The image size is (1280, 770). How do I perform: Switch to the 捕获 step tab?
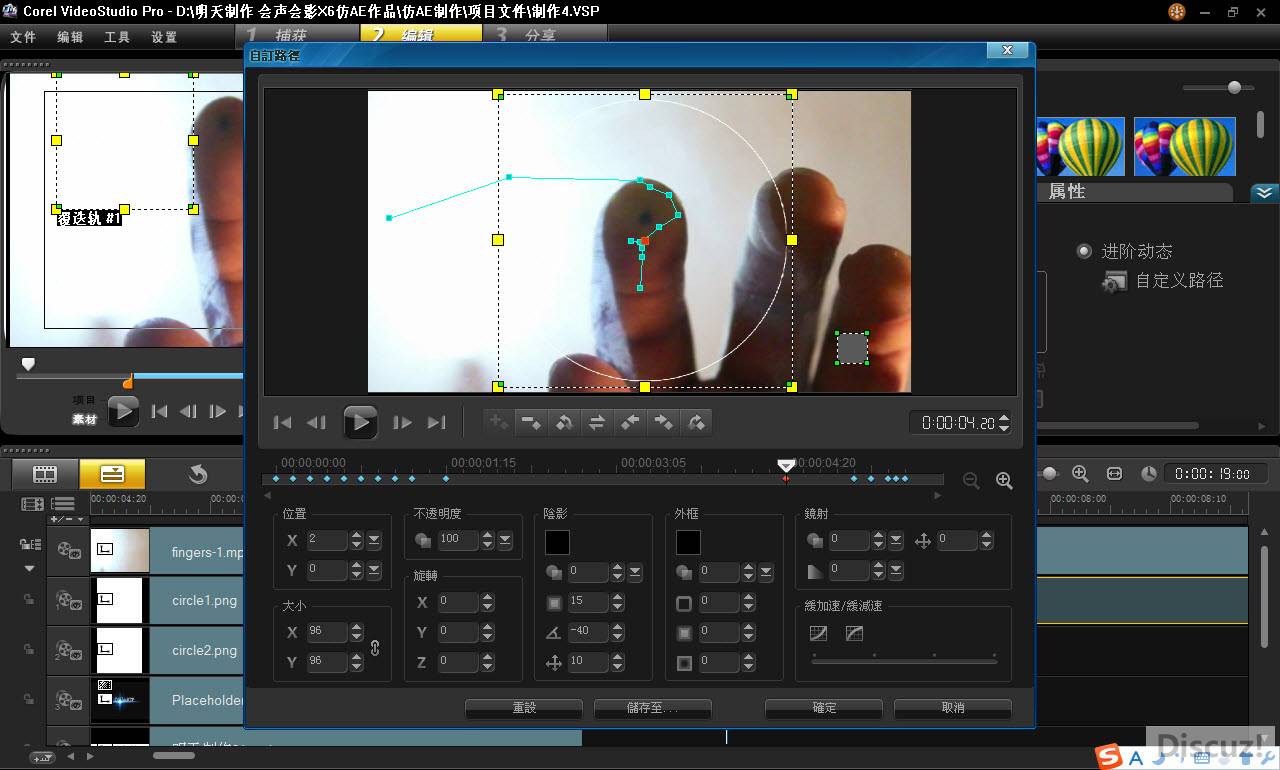tap(299, 34)
